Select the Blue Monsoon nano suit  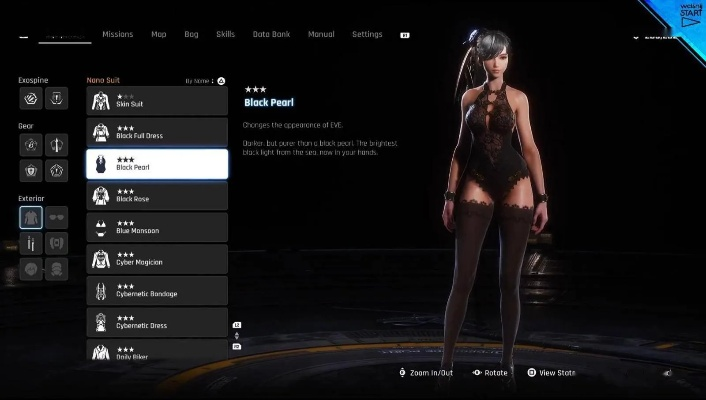tap(157, 227)
